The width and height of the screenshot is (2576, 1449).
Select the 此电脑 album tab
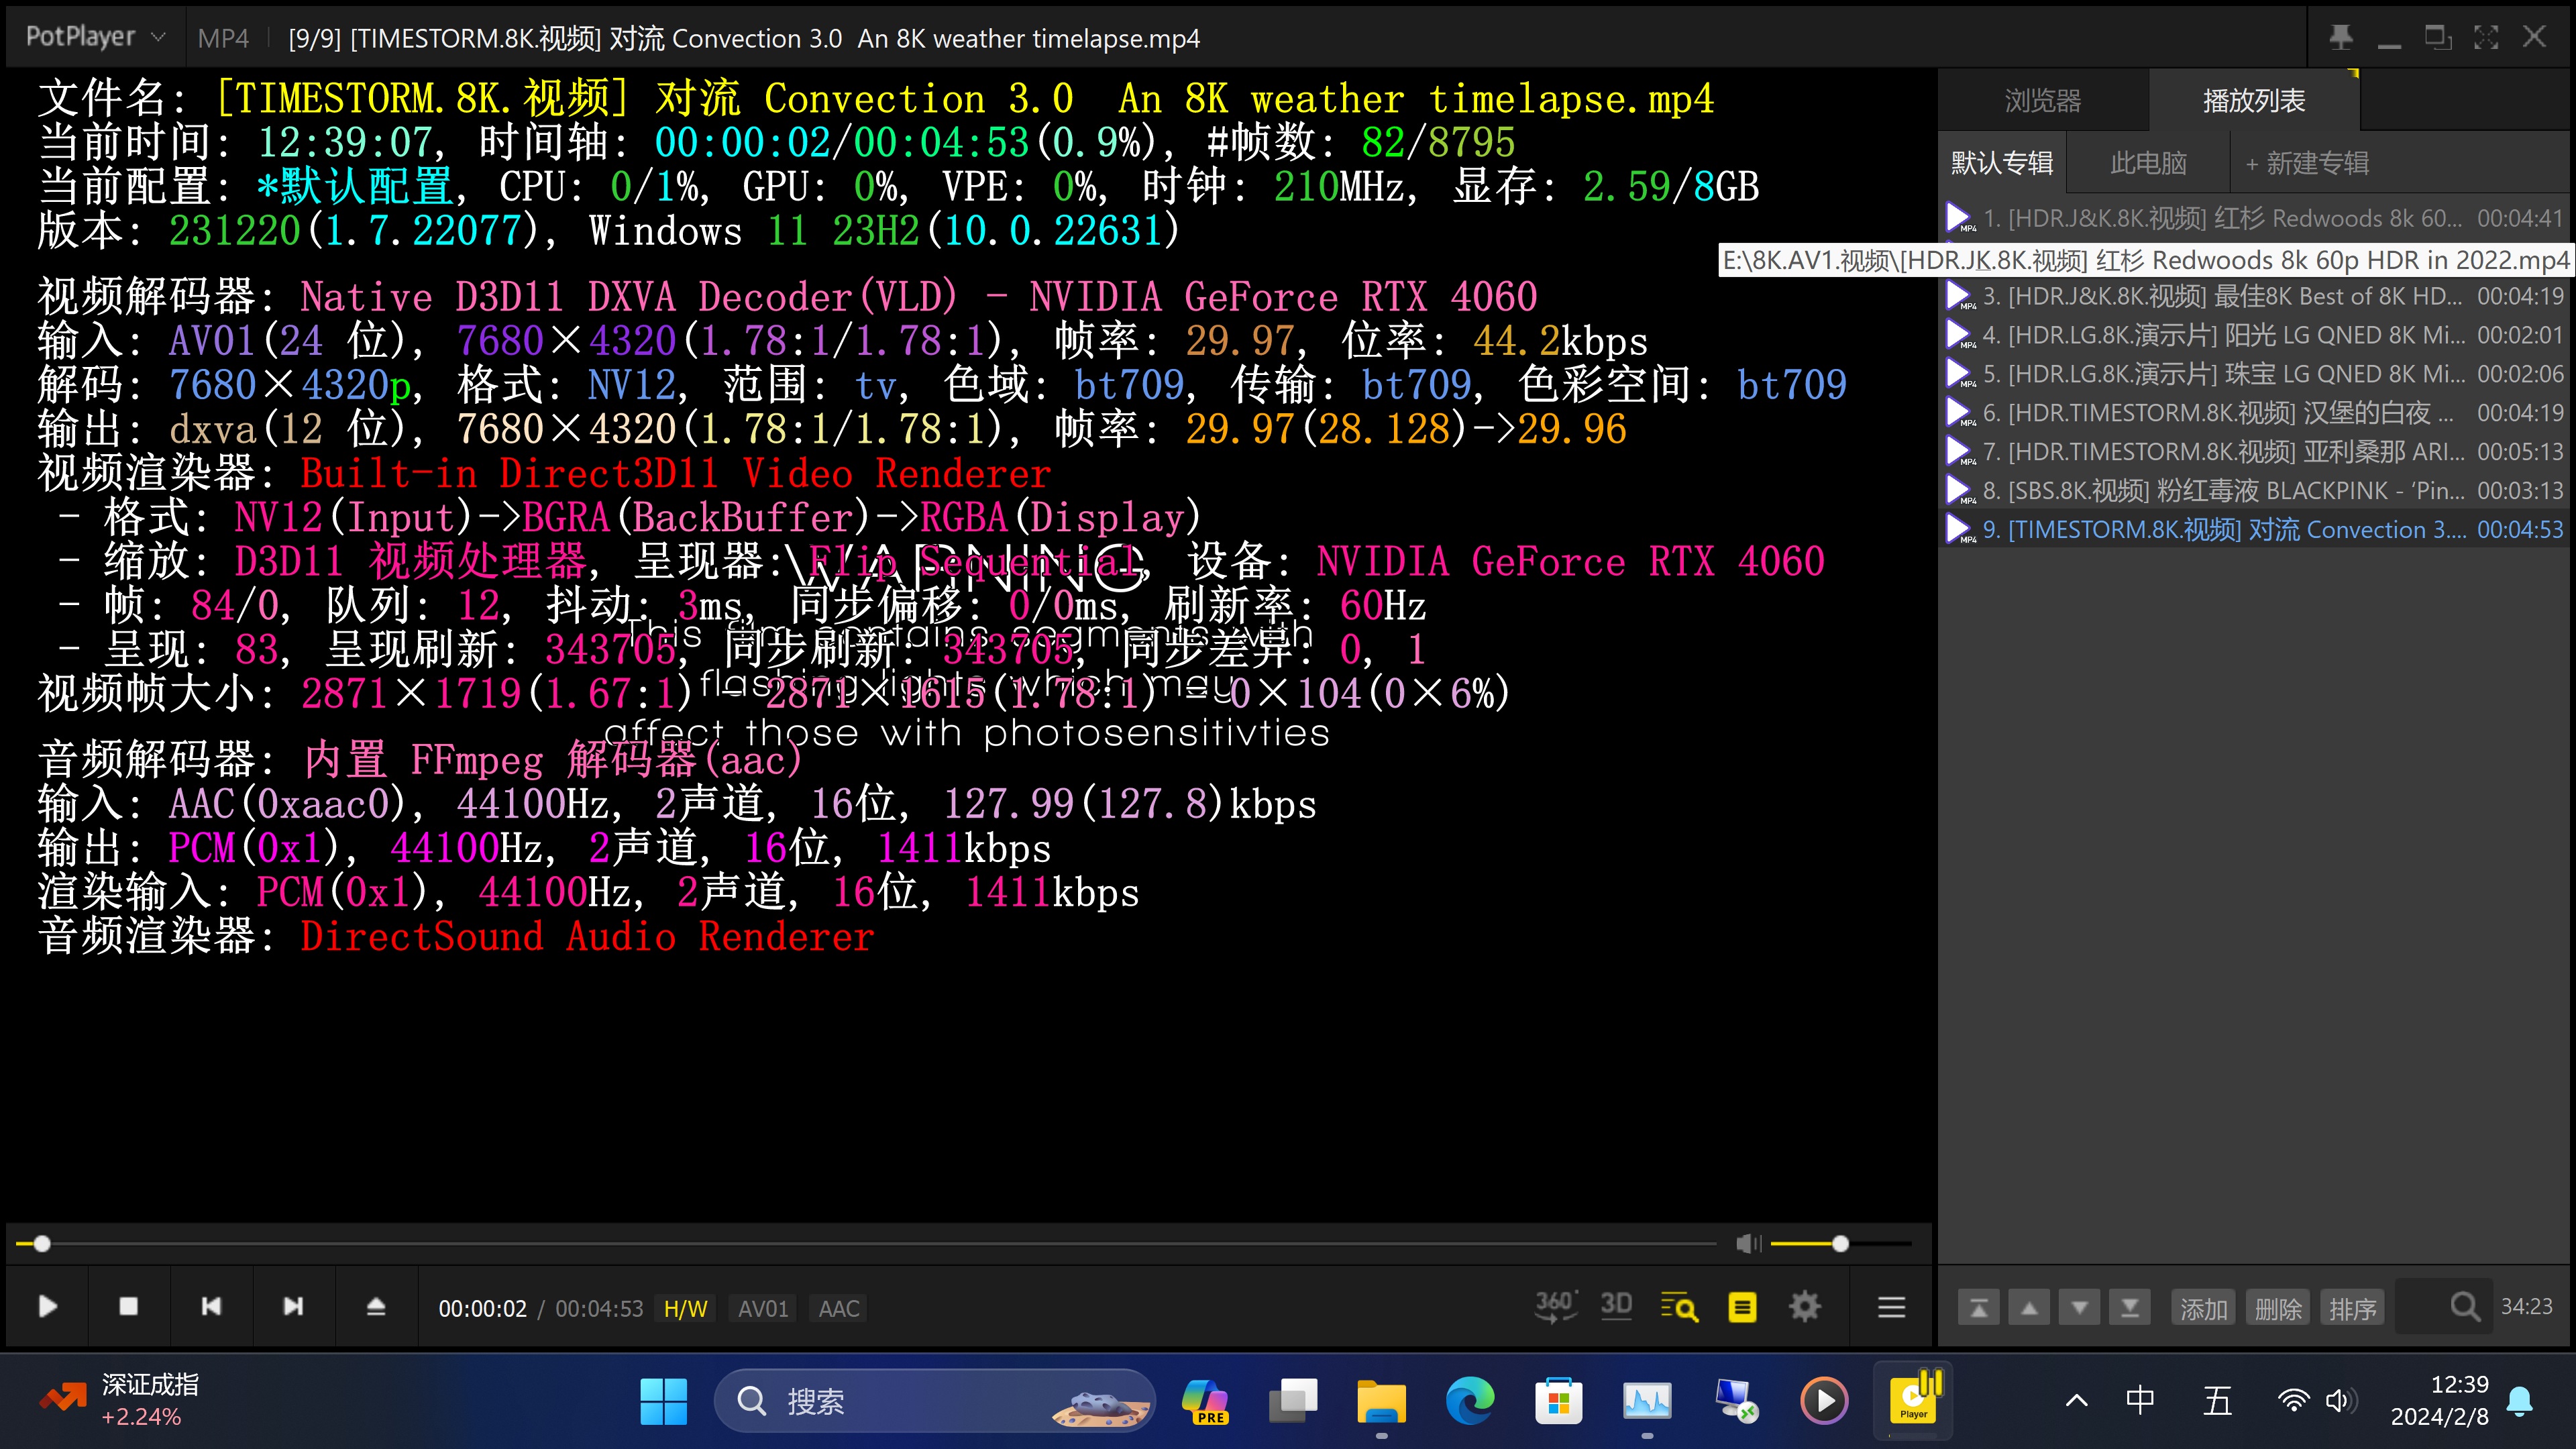pos(2148,163)
